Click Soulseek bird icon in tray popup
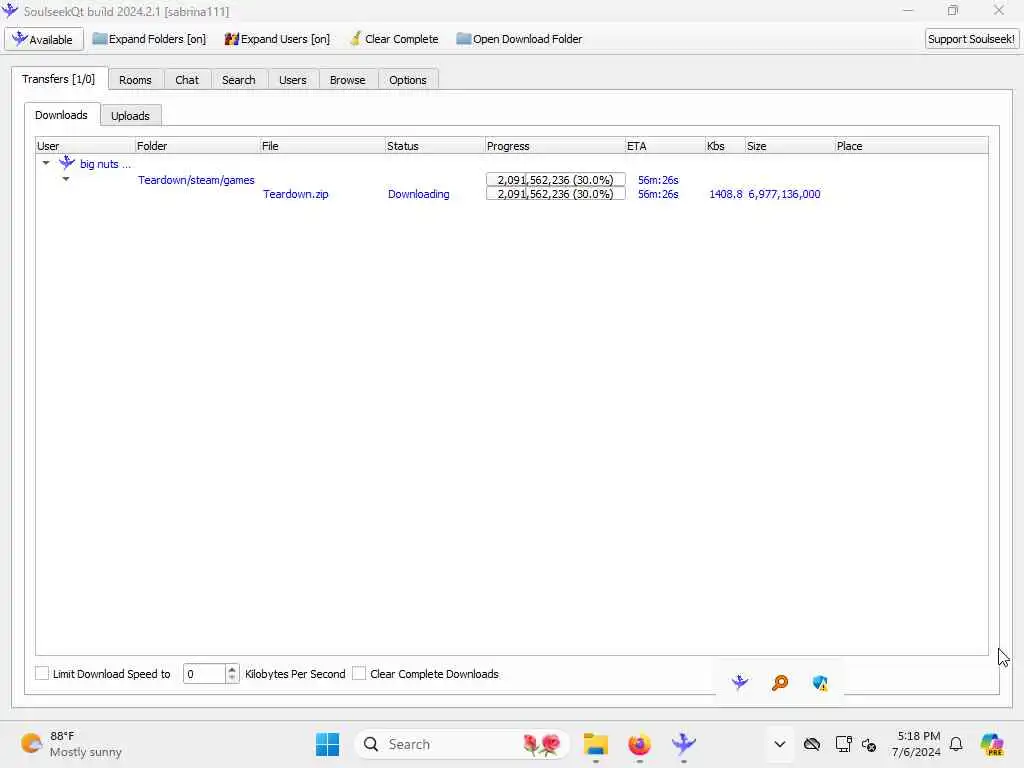 [739, 683]
